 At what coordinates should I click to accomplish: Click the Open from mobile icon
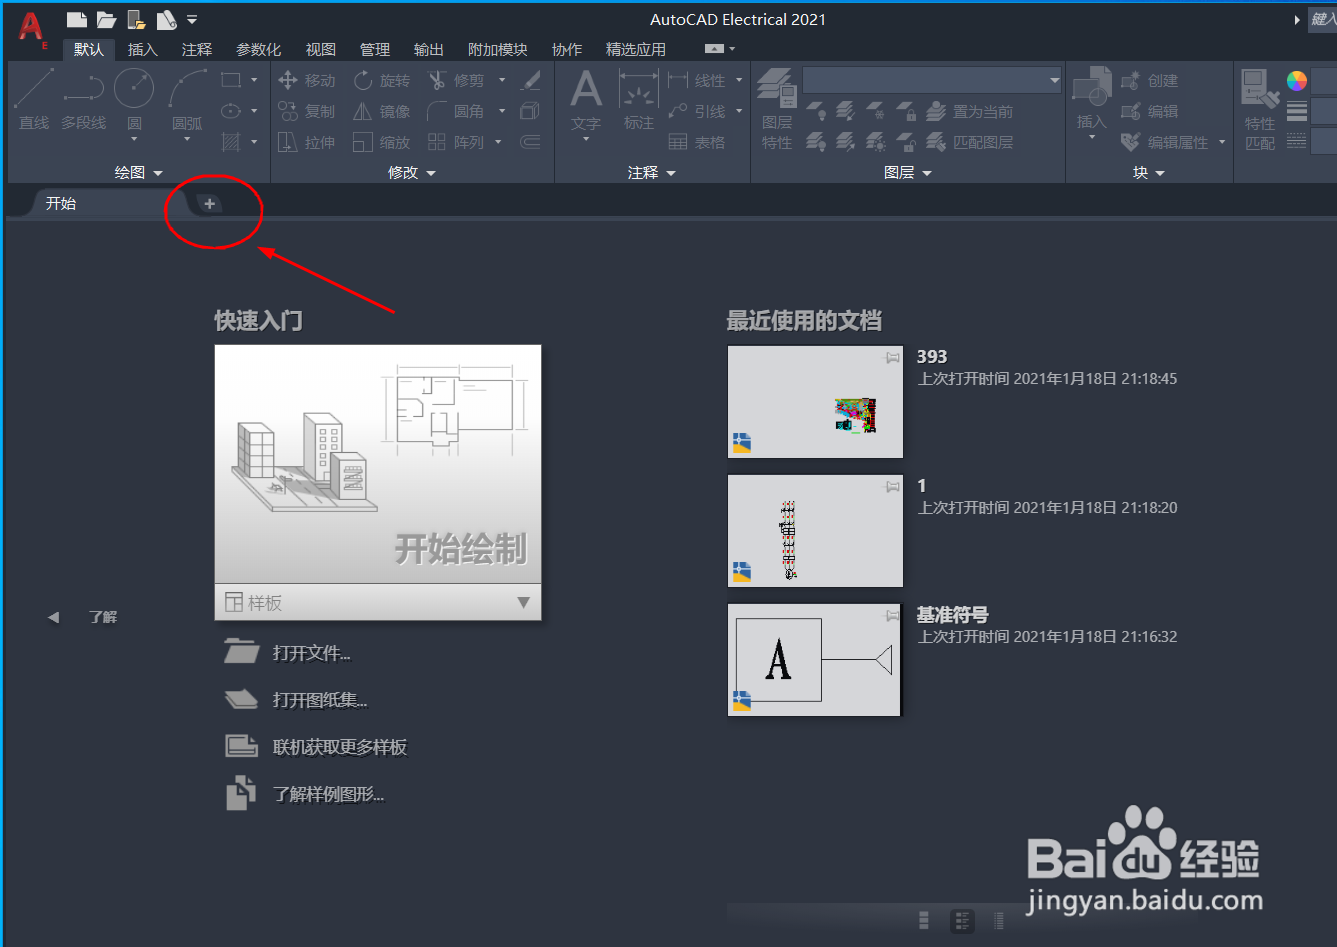coord(137,19)
